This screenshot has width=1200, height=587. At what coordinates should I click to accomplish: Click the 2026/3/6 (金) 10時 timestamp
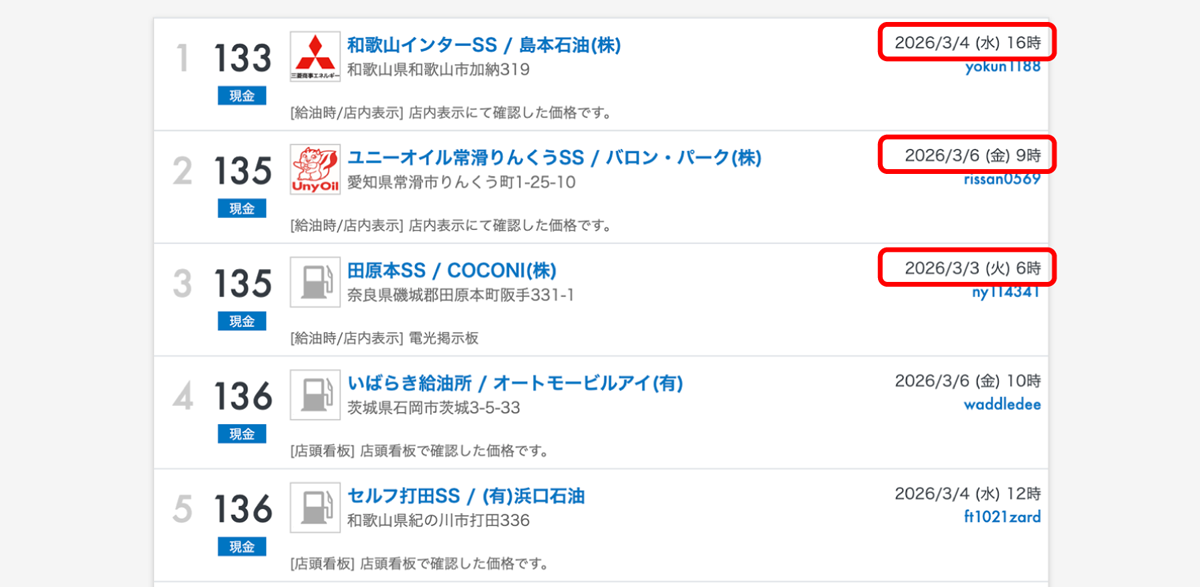(x=967, y=381)
